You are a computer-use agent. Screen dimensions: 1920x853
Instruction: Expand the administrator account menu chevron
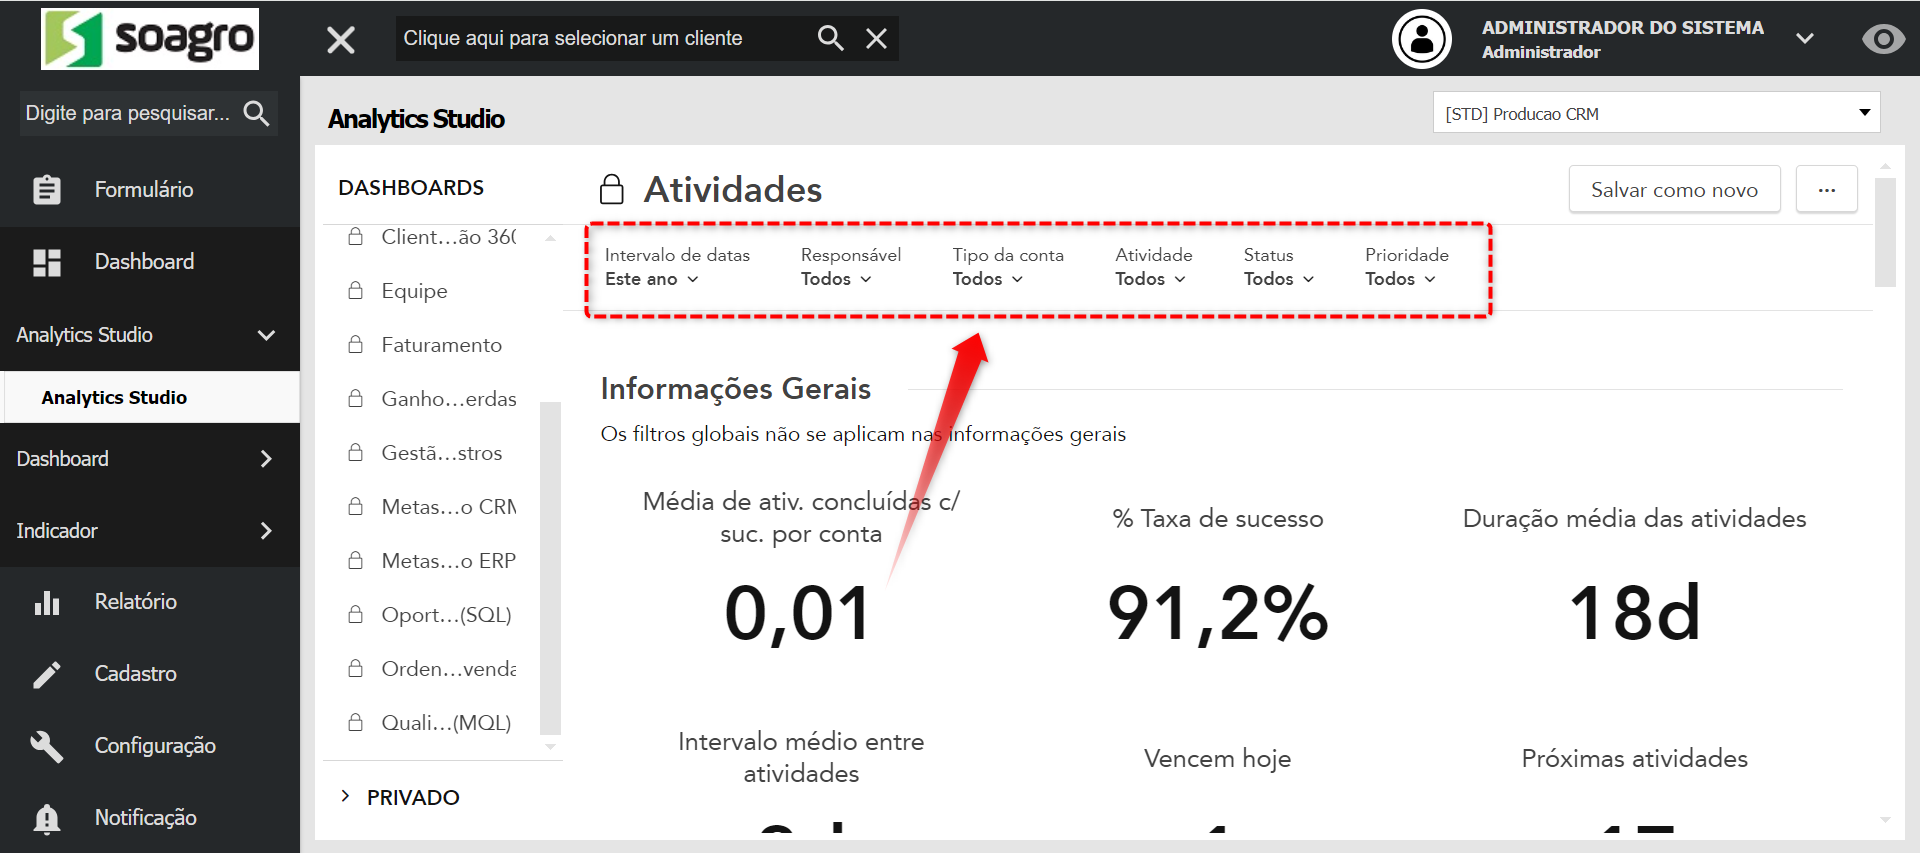point(1805,38)
